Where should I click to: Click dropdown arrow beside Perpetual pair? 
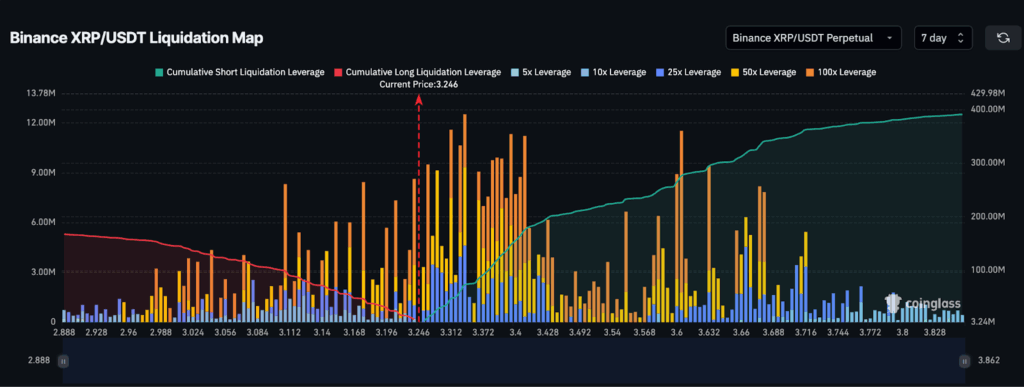pyautogui.click(x=889, y=38)
